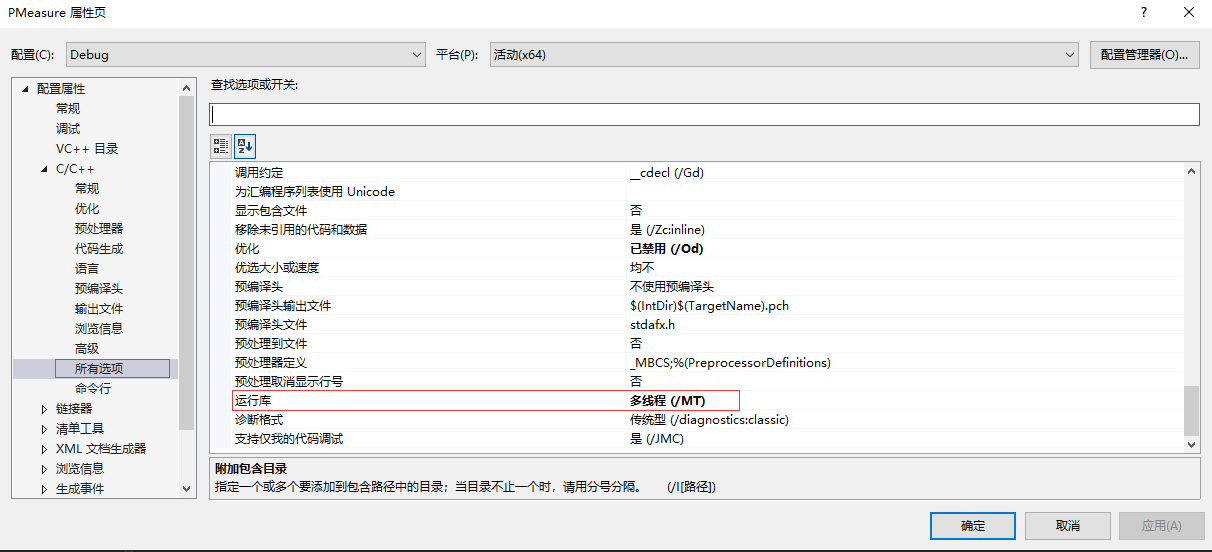Expand the 清单工具 tree node
Screen dimensions: 1212x552
pyautogui.click(x=44, y=429)
